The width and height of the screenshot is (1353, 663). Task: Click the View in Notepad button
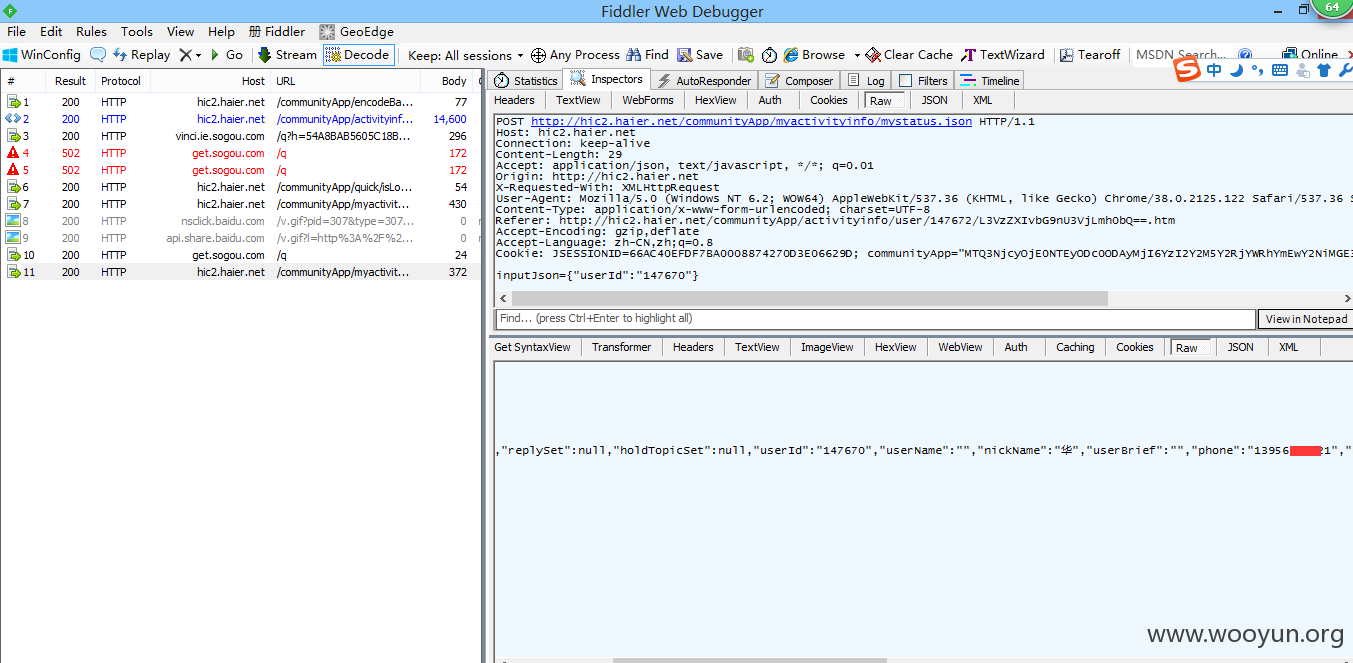point(1306,319)
